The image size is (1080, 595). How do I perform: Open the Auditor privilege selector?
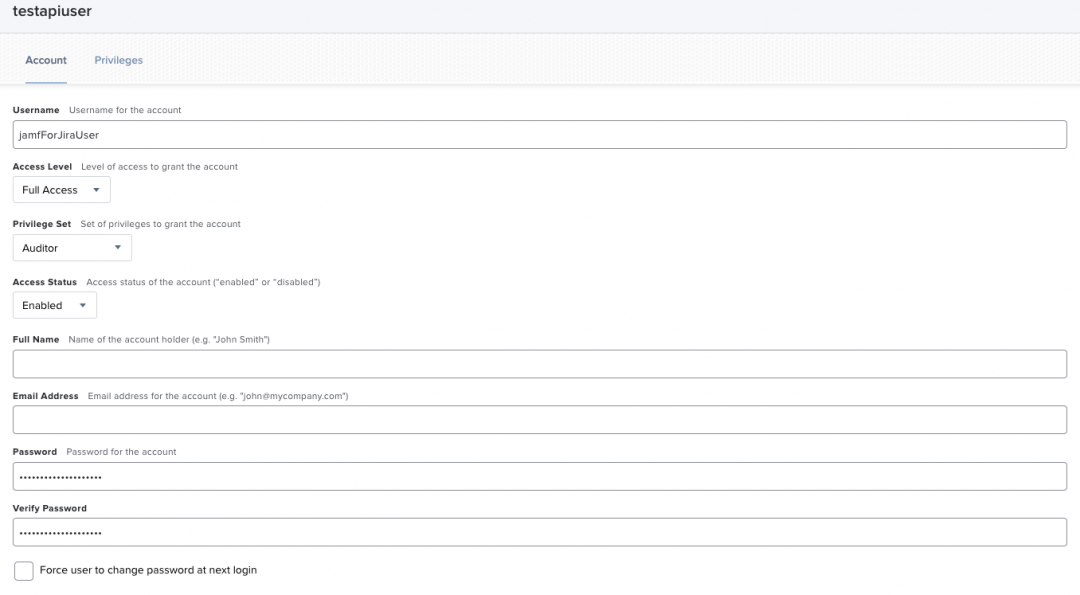pos(71,247)
